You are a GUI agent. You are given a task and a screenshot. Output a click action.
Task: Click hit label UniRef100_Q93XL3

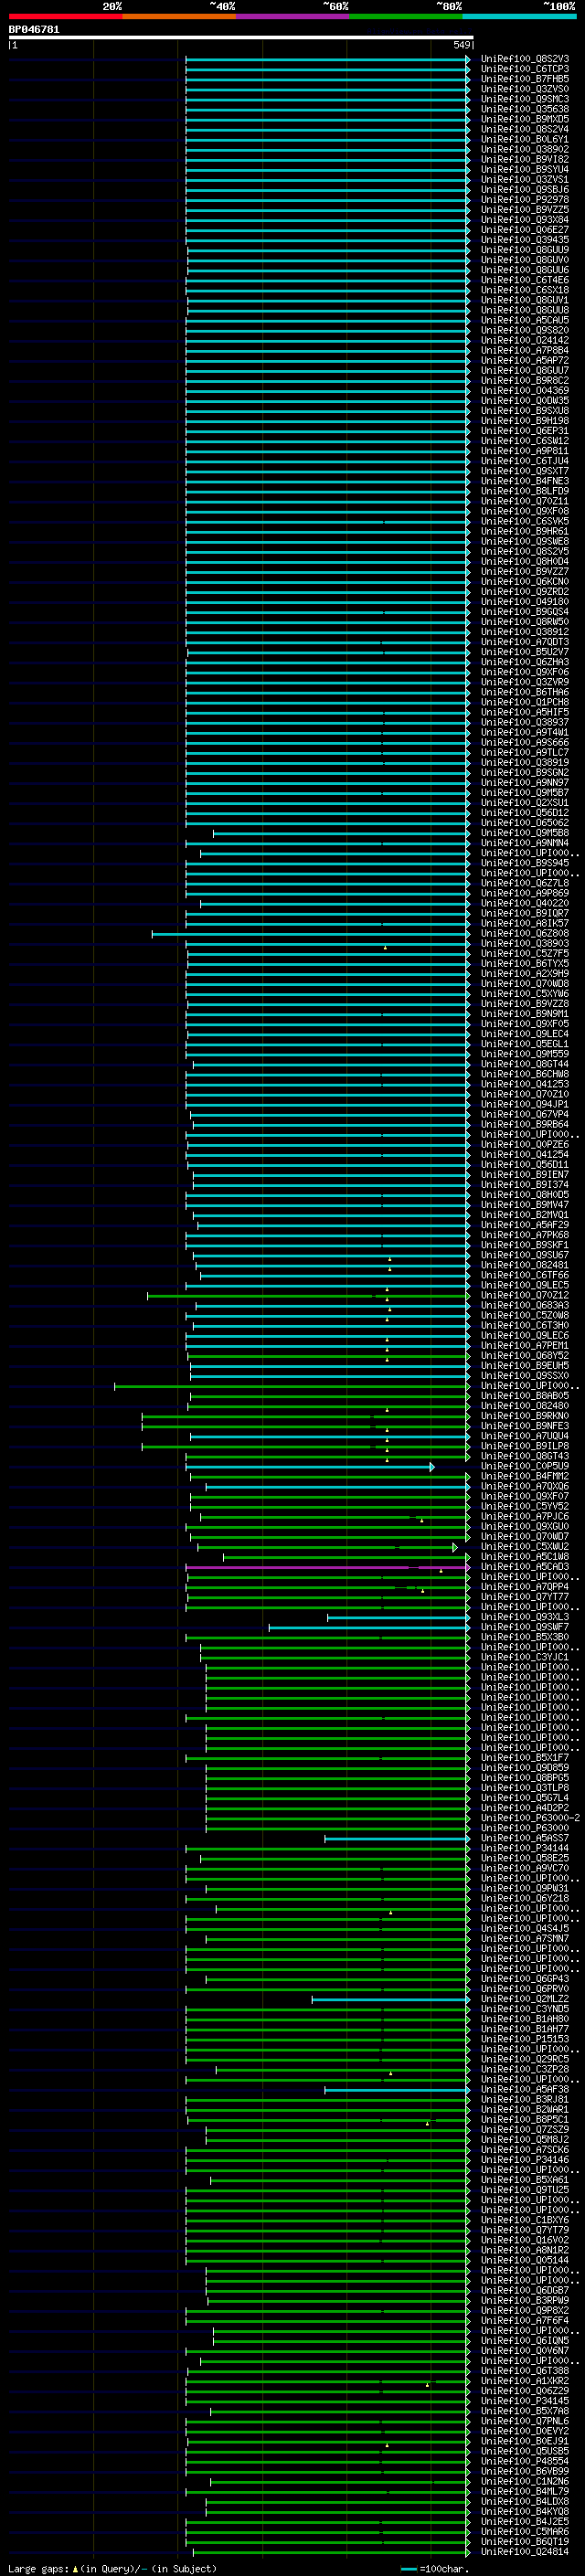pyautogui.click(x=525, y=1618)
